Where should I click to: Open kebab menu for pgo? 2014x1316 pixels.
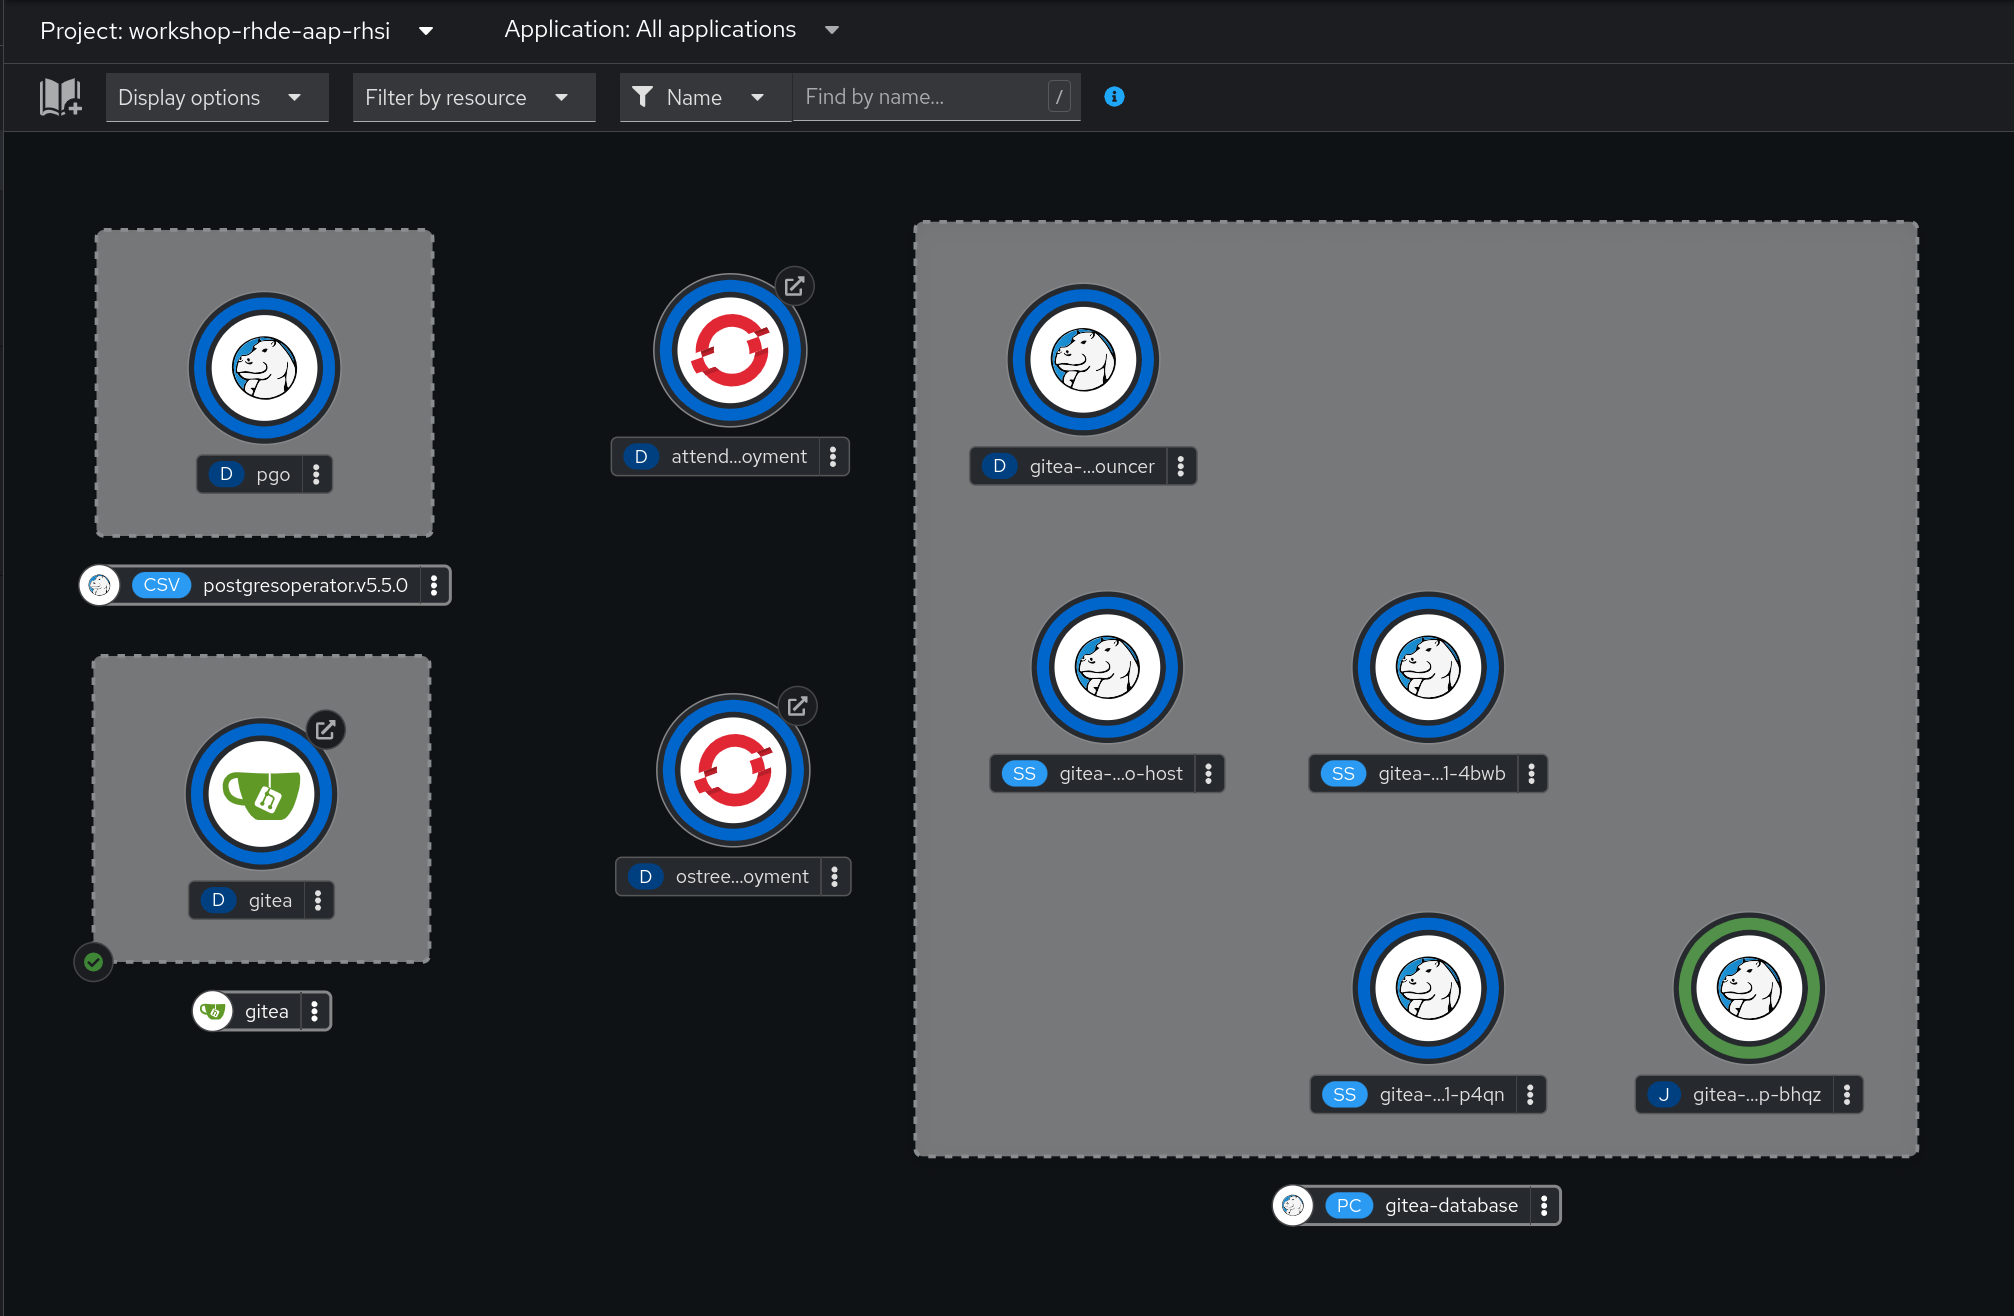tap(316, 474)
